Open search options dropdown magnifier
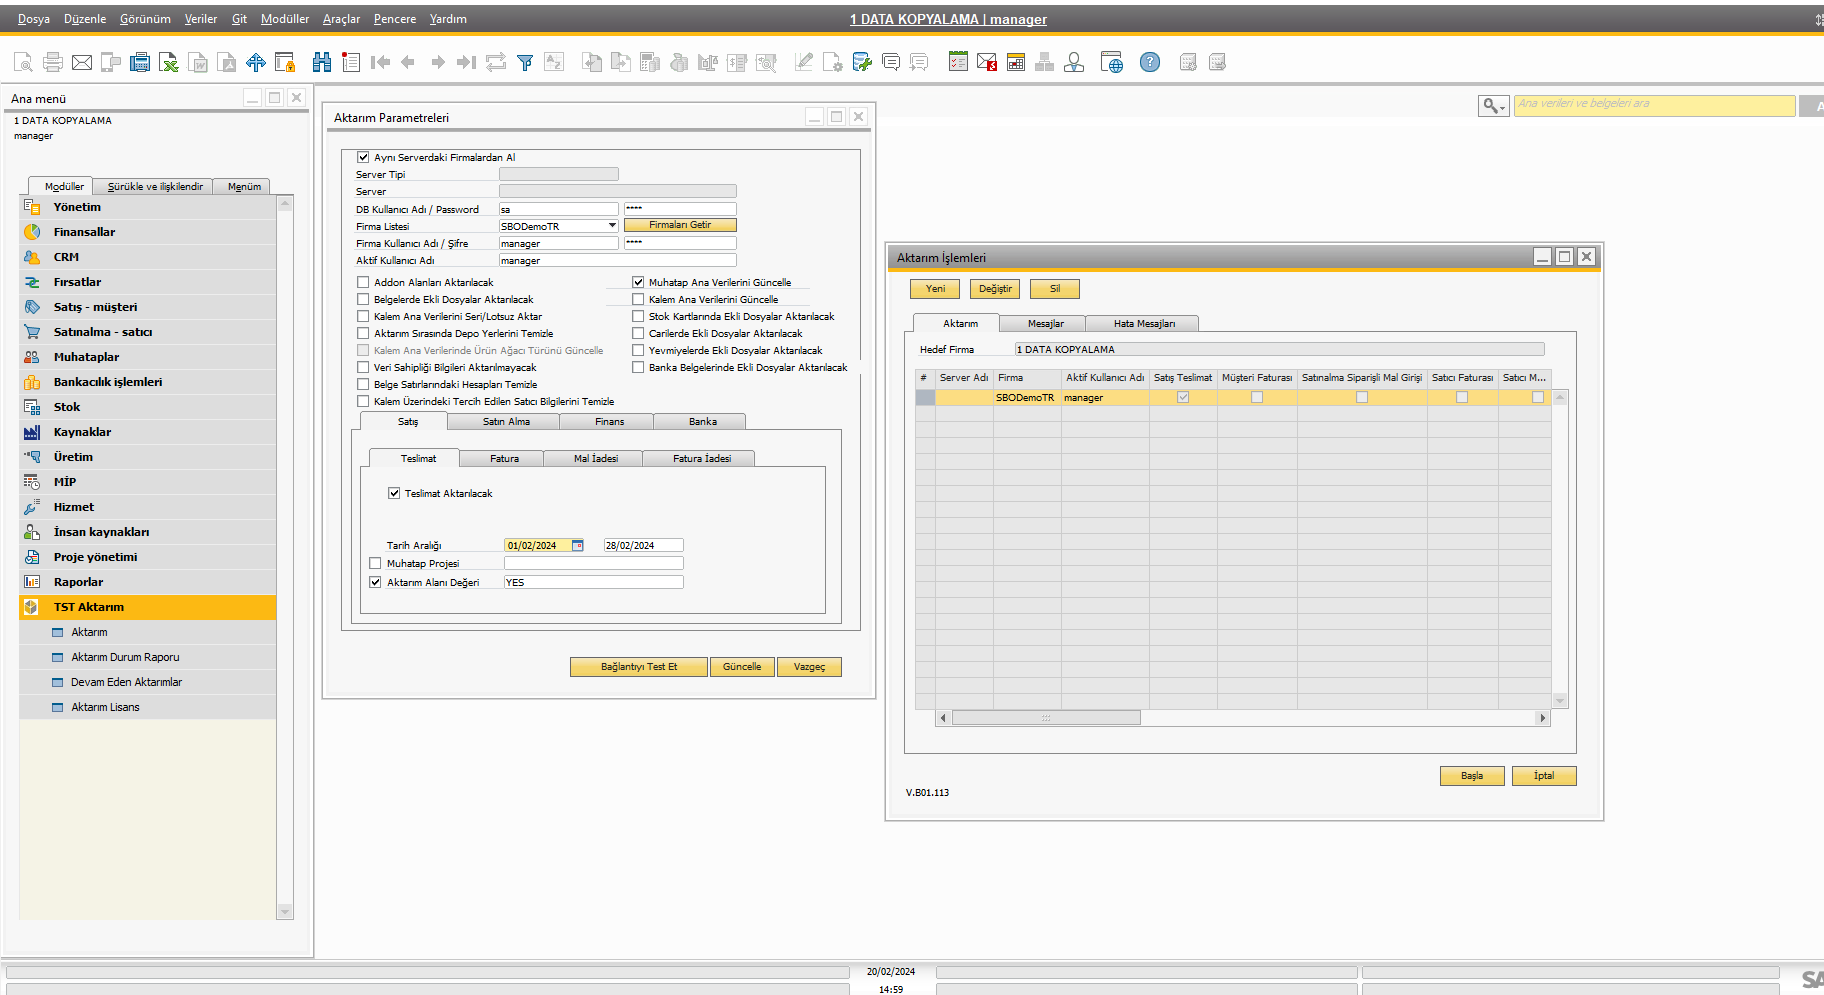The height and width of the screenshot is (995, 1824). coord(1493,106)
